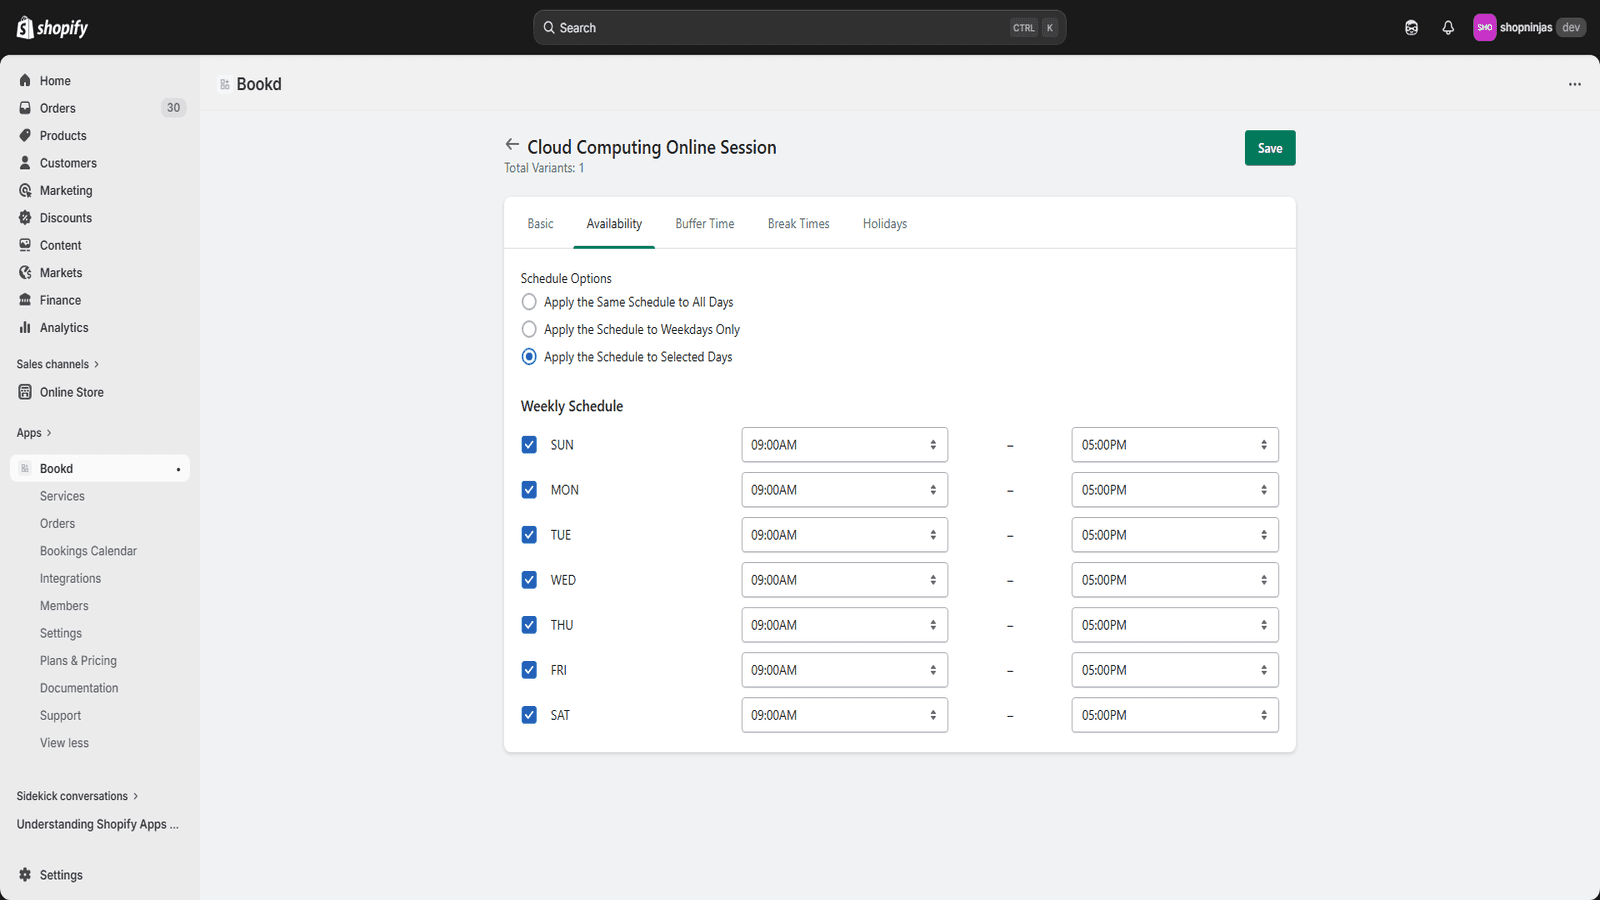
Task: Click the Finance bank icon
Action: [x=25, y=300]
